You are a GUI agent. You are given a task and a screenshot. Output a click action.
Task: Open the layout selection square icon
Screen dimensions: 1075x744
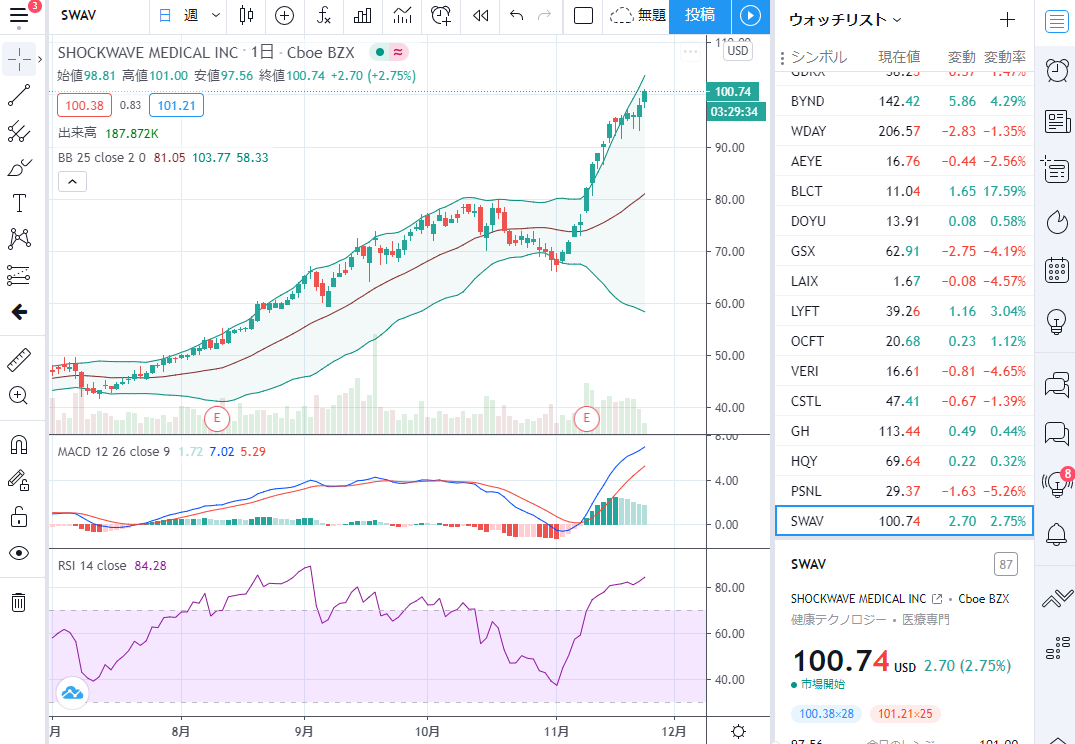click(583, 15)
